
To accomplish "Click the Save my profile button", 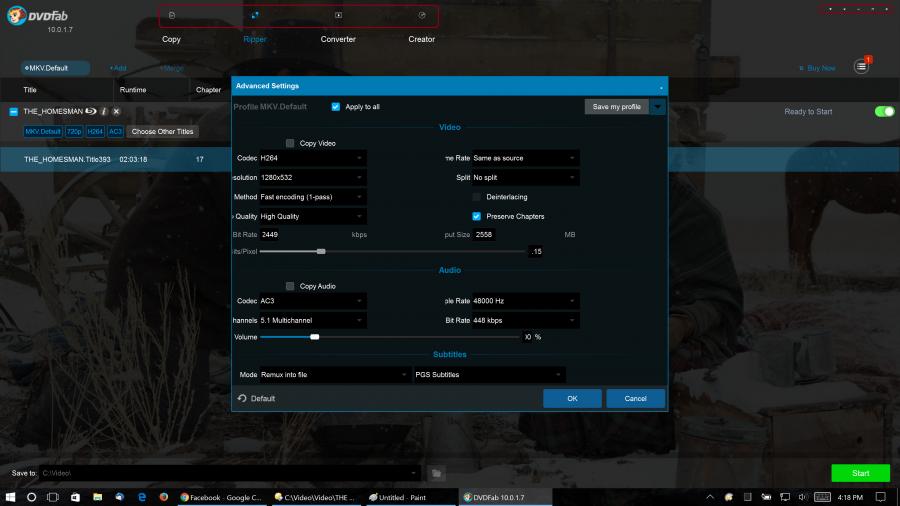I will (616, 106).
